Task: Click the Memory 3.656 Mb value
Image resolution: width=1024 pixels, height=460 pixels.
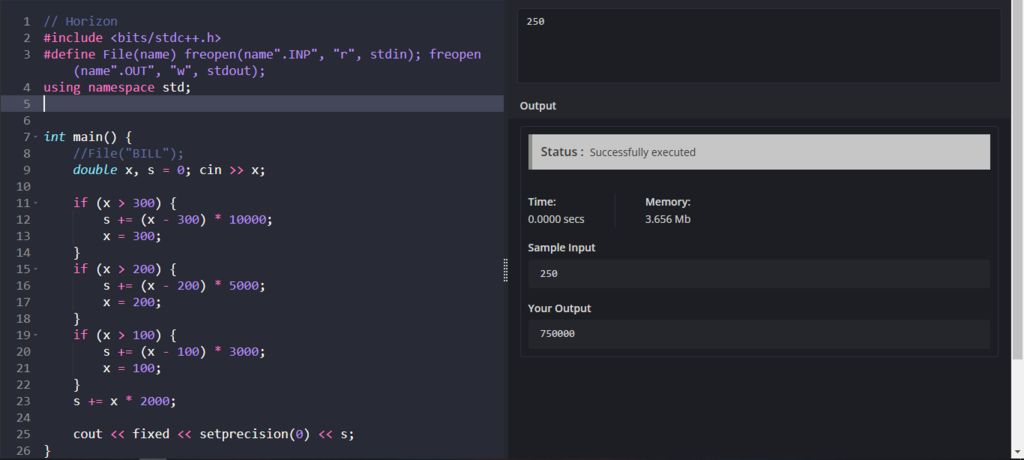Action: point(667,219)
